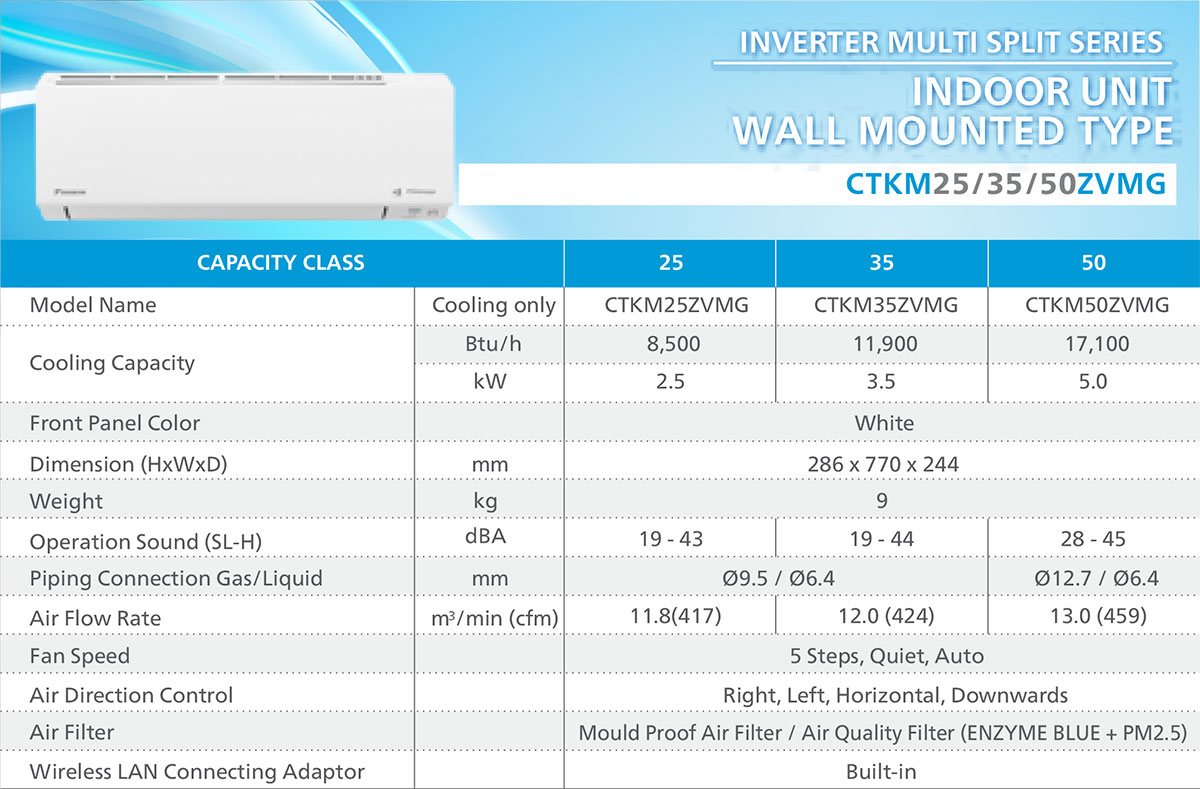This screenshot has width=1200, height=789.
Task: Click the 2.5 kW value
Action: 671,383
